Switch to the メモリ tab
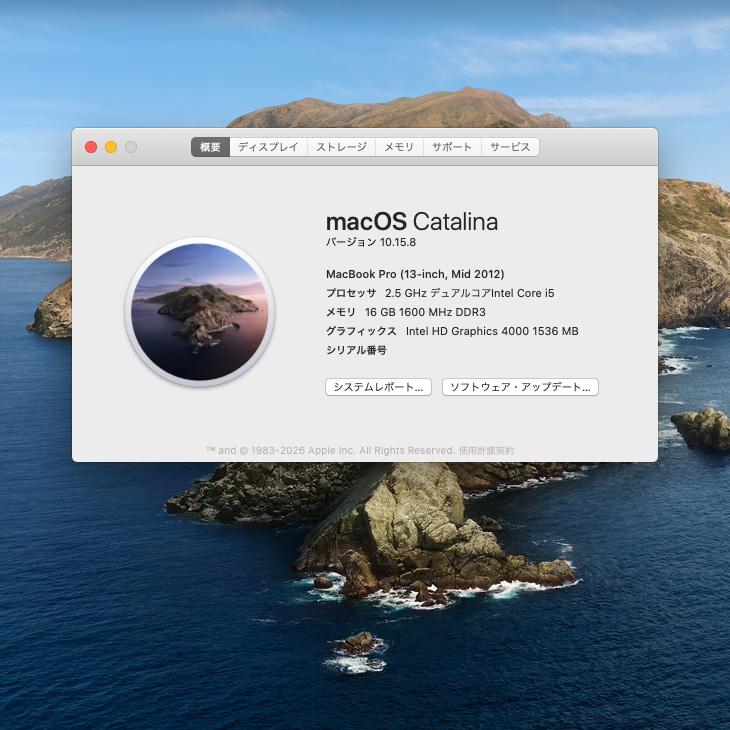 pyautogui.click(x=399, y=147)
